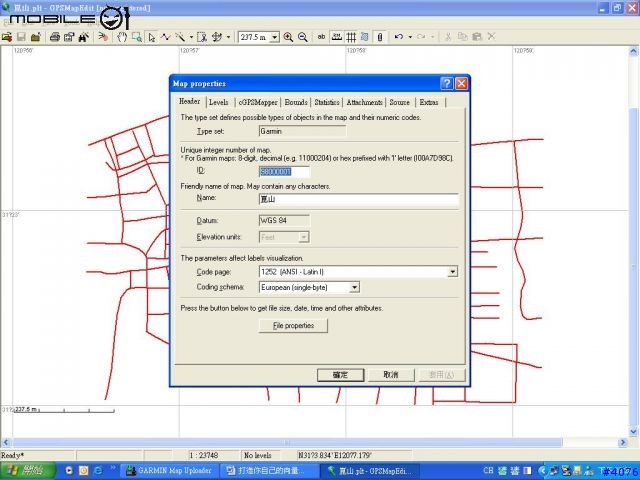
Task: Click the Map properties help question-mark button
Action: point(447,83)
